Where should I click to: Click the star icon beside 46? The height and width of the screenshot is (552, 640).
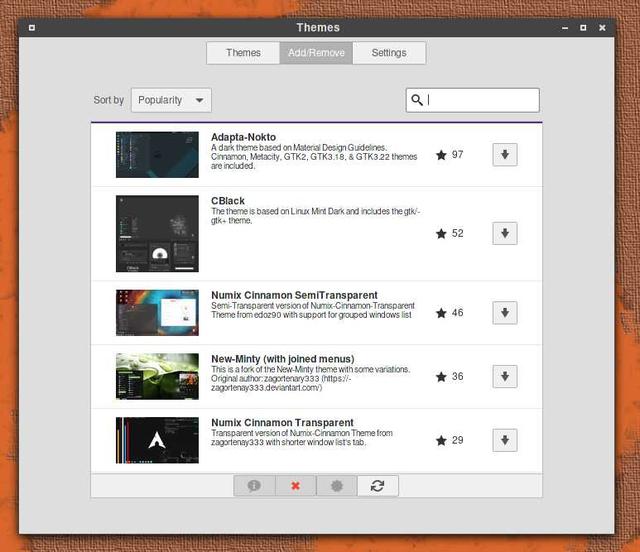(441, 313)
